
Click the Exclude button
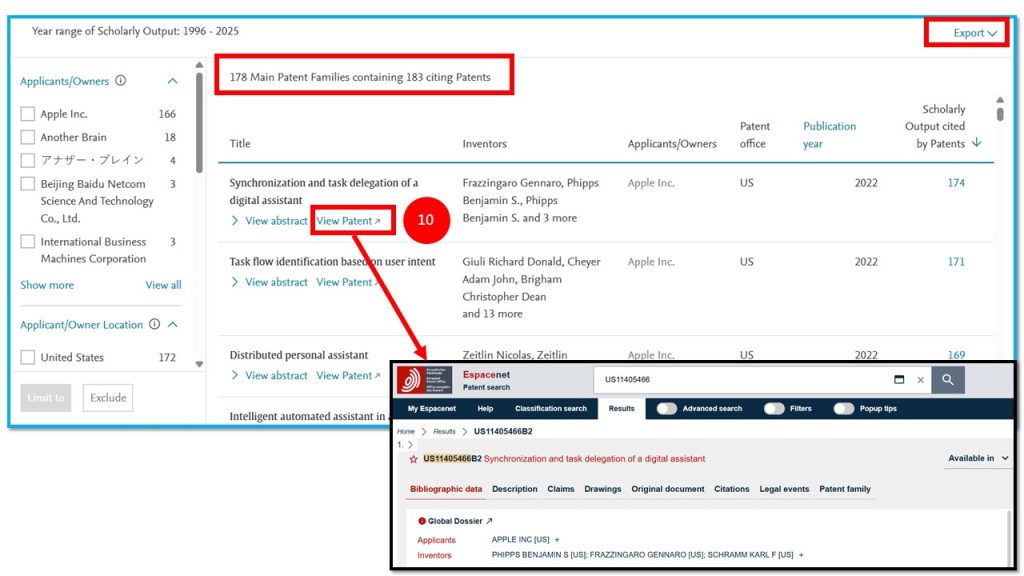(x=108, y=398)
